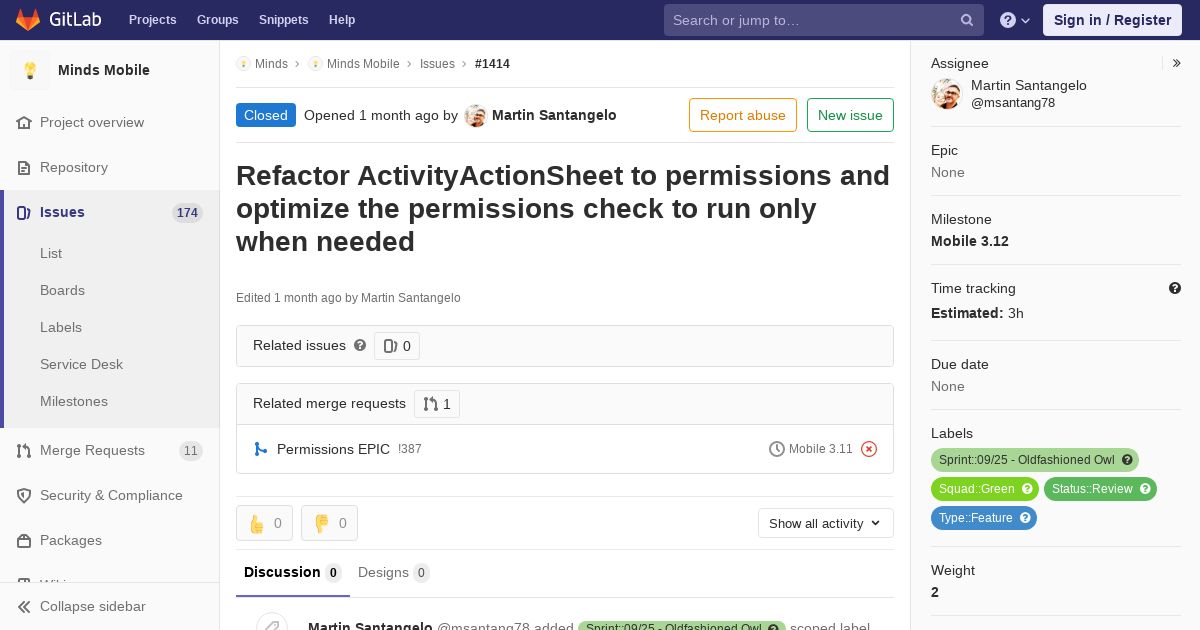Open the Permissions EPIC merge request
The width and height of the screenshot is (1200, 630).
coord(333,449)
